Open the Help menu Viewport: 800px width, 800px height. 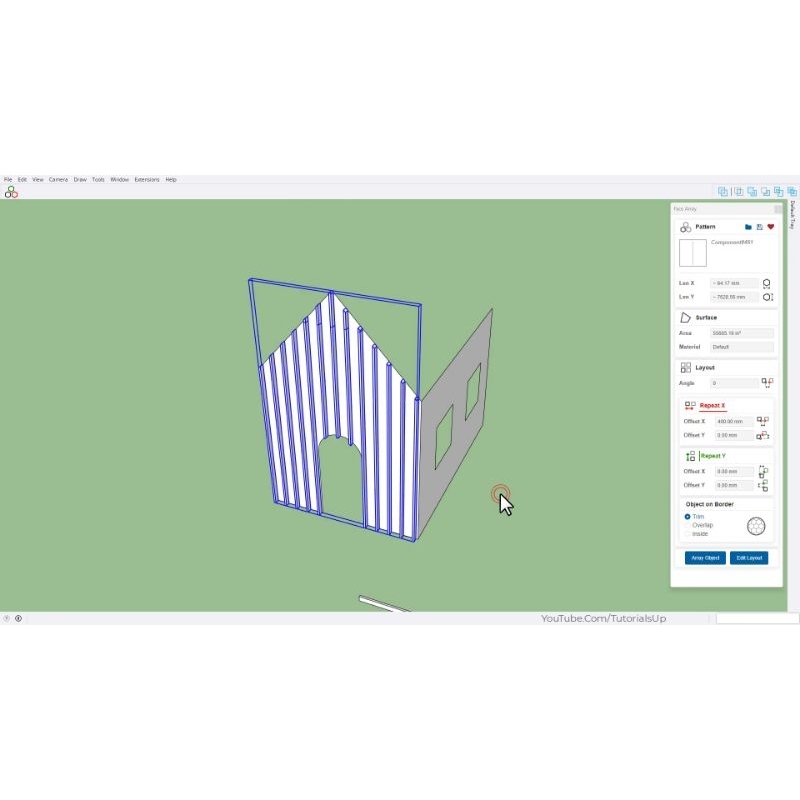pos(171,180)
